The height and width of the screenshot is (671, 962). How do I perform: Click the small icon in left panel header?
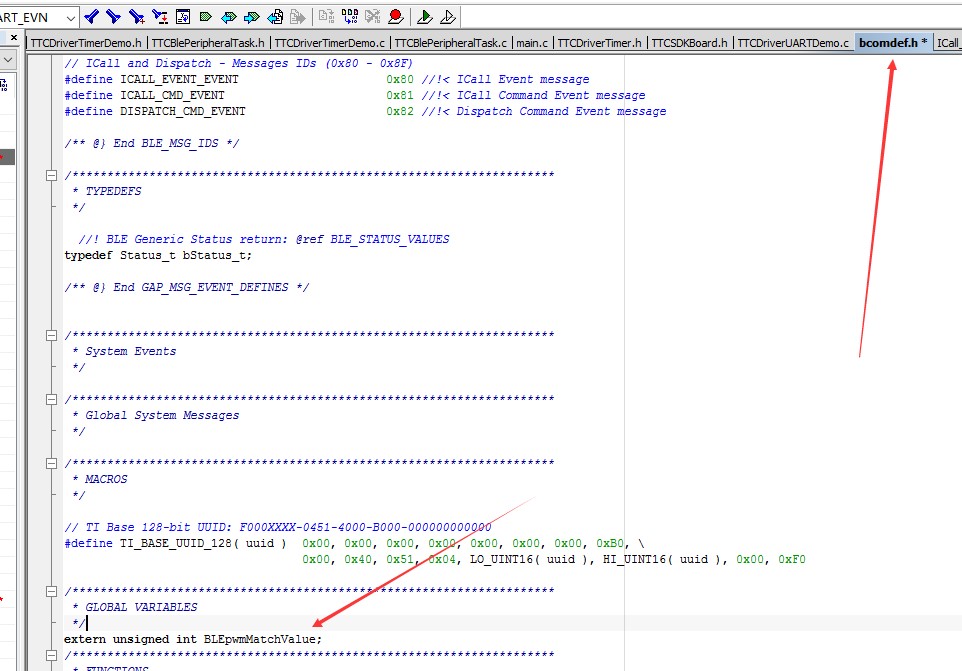point(4,85)
